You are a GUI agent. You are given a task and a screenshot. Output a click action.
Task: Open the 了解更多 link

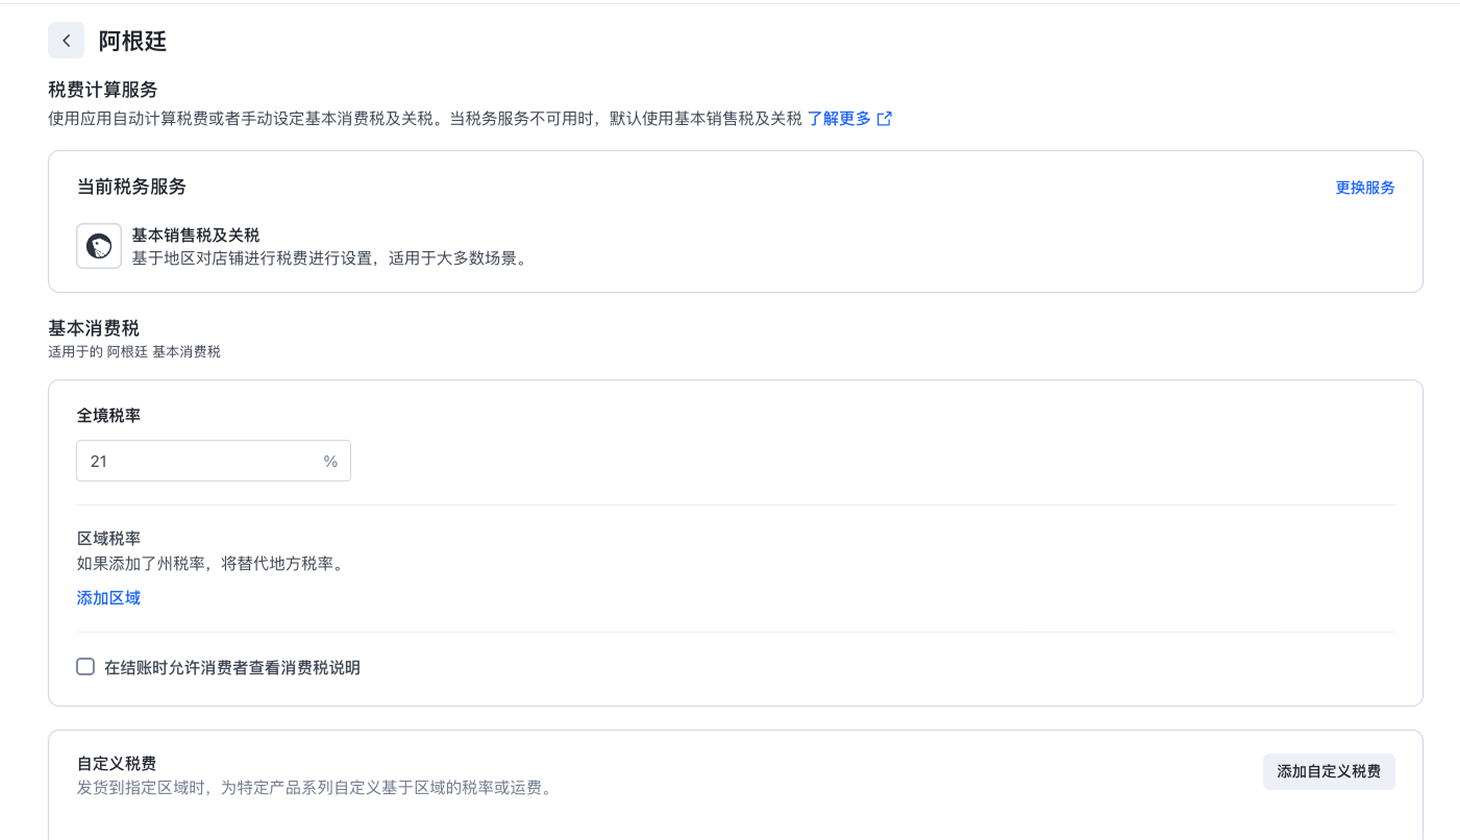(x=839, y=118)
